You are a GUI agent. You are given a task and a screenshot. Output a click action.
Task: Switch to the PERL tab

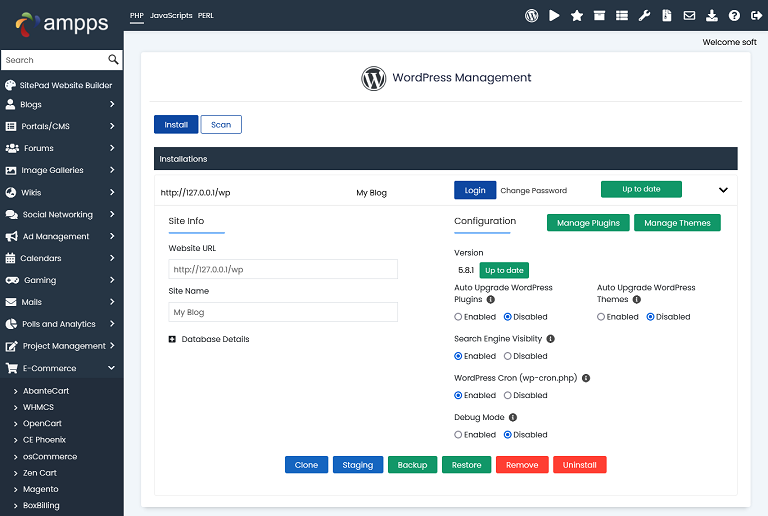(206, 16)
